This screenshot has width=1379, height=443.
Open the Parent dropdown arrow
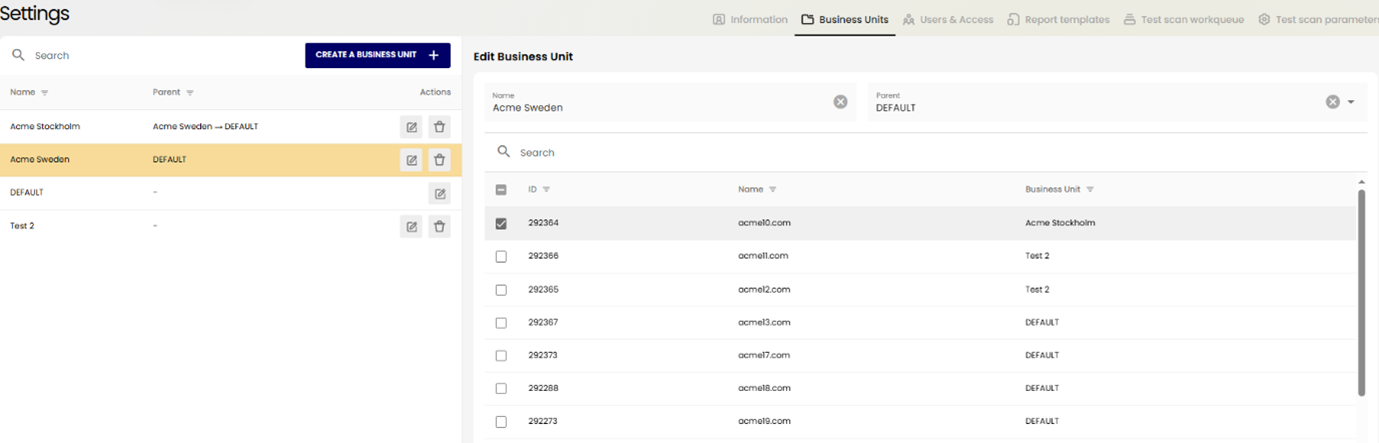1351,102
